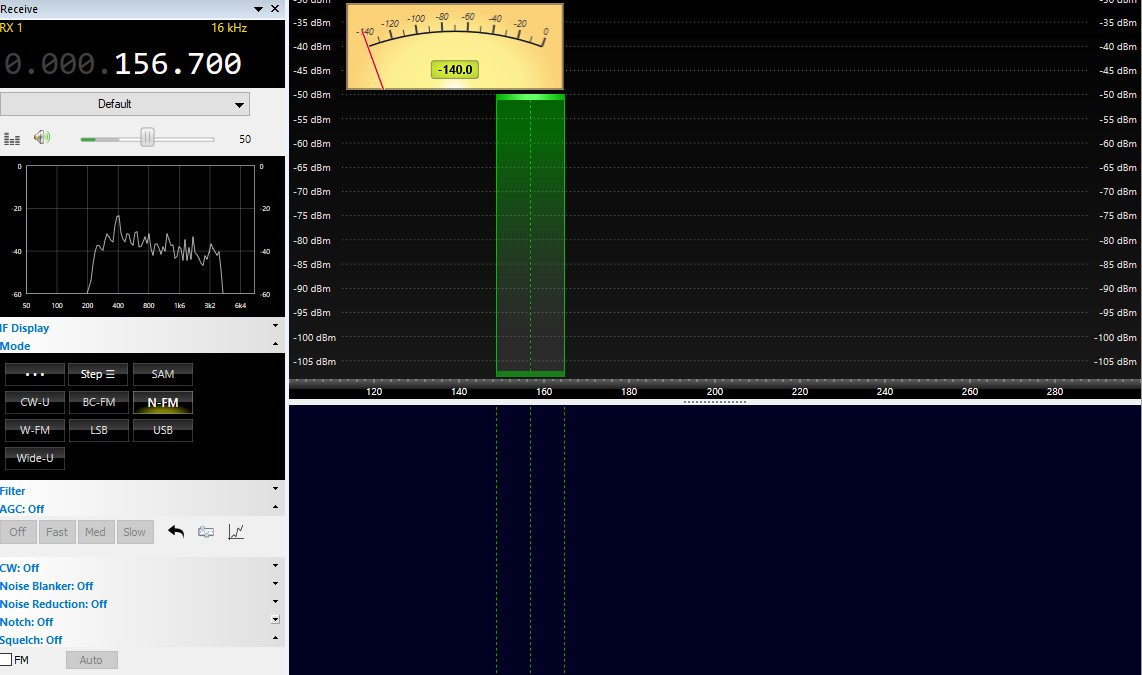Click the S-meter signal strength gauge

[x=455, y=47]
